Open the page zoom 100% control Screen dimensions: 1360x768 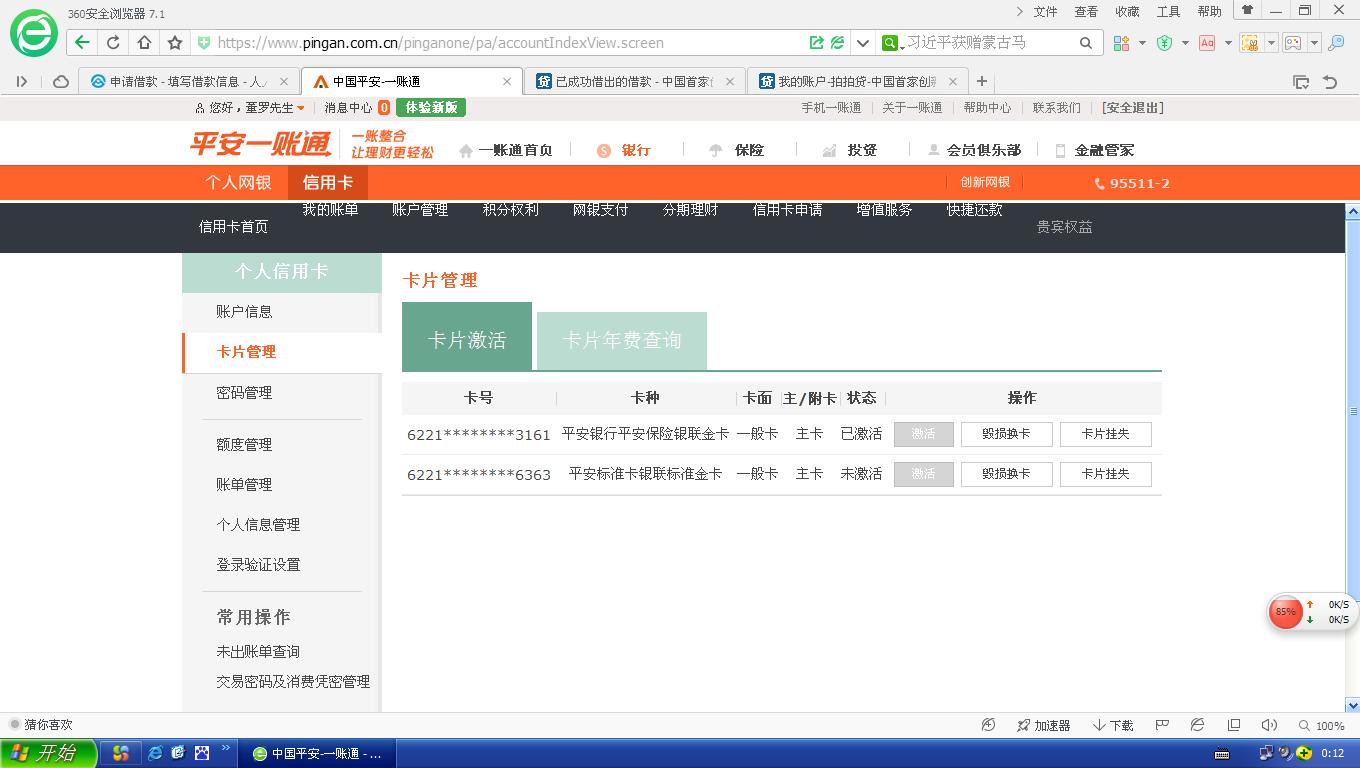point(1321,725)
